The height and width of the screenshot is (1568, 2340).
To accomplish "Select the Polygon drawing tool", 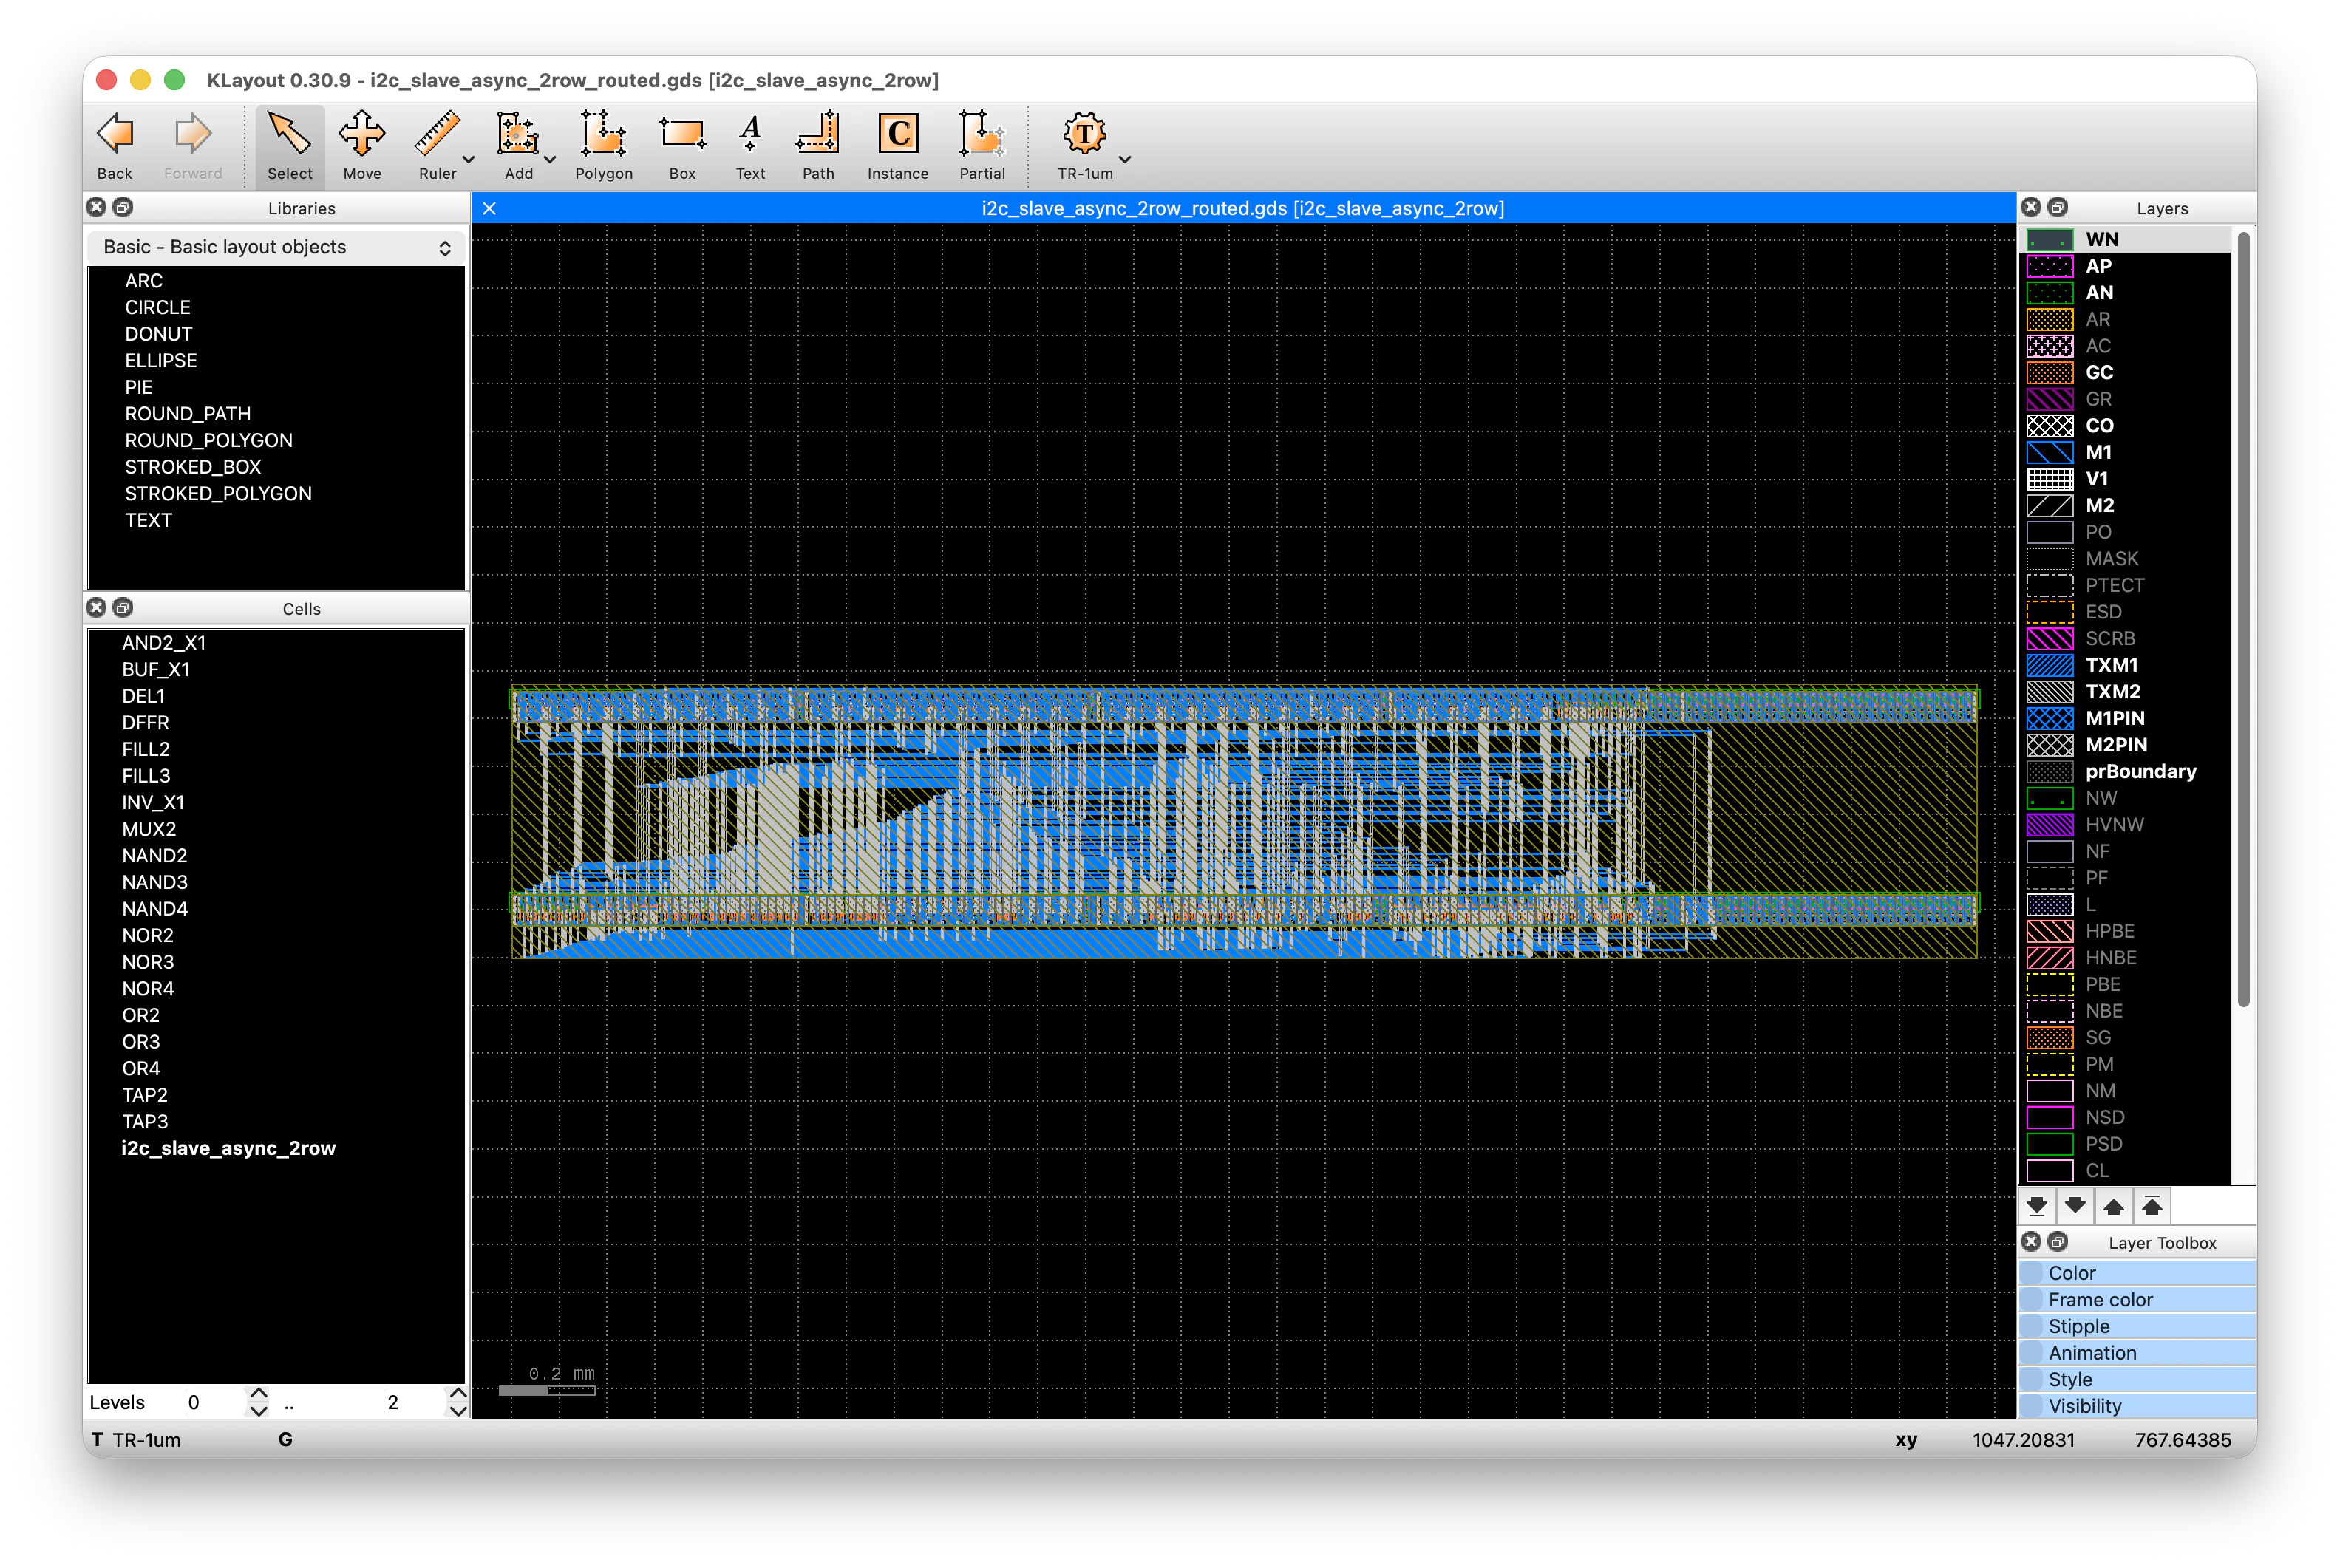I will pyautogui.click(x=603, y=145).
